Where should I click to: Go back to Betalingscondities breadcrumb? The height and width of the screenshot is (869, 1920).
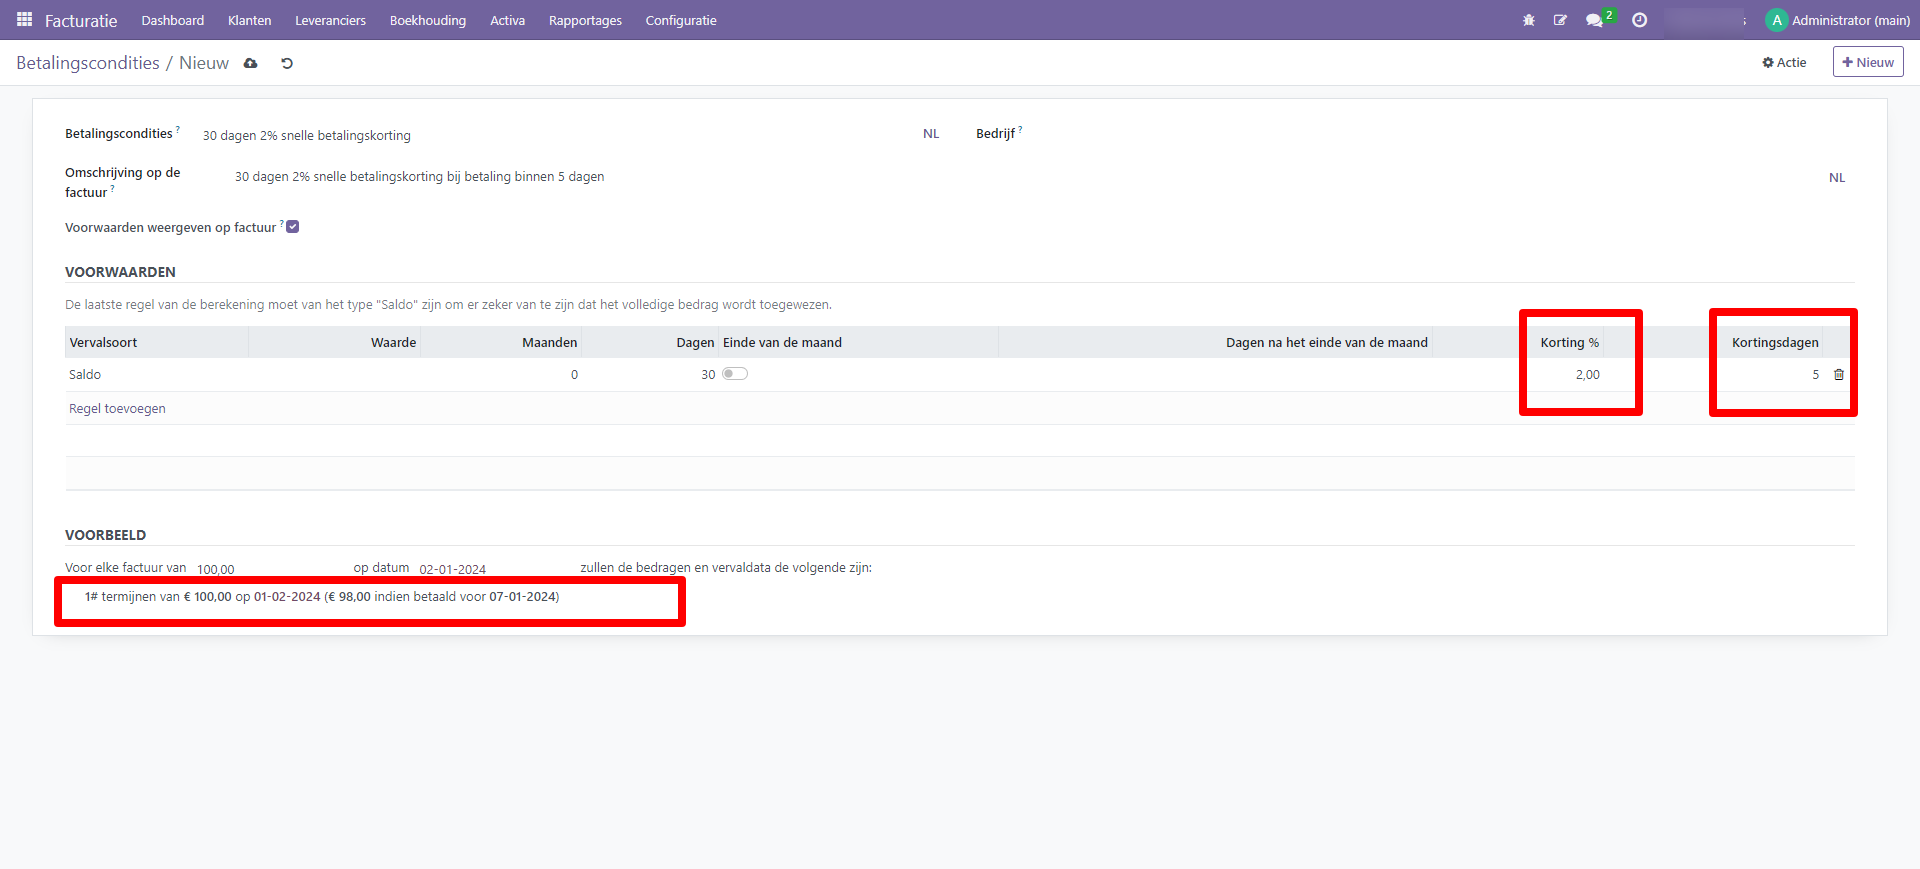click(x=88, y=63)
